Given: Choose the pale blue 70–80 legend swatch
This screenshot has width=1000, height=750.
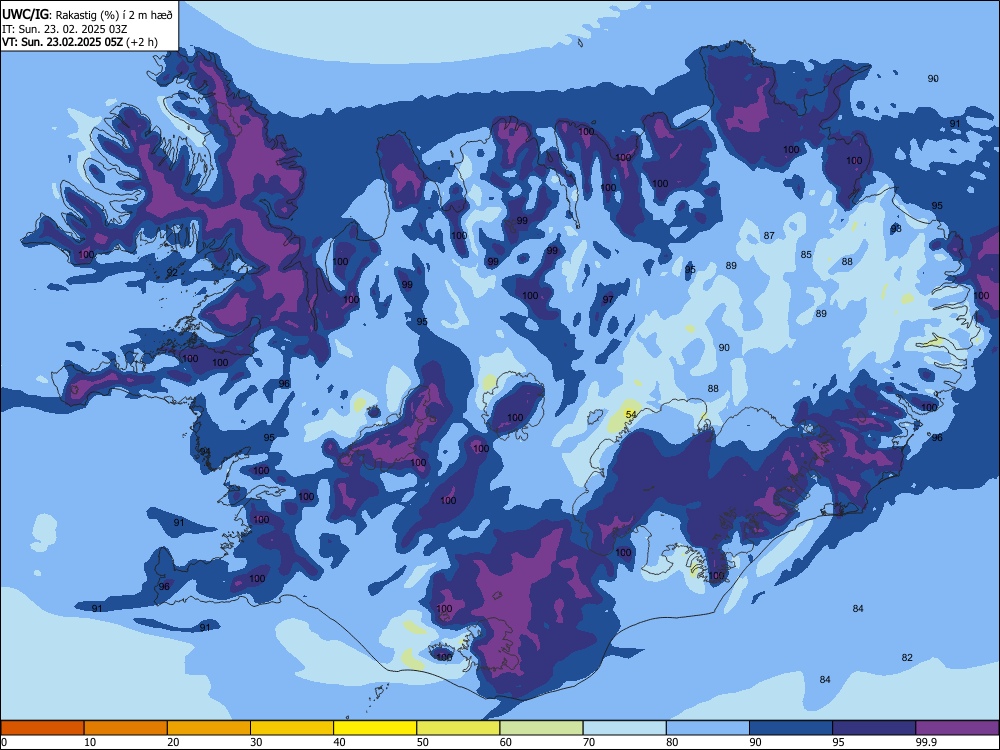Looking at the screenshot, I should (624, 728).
